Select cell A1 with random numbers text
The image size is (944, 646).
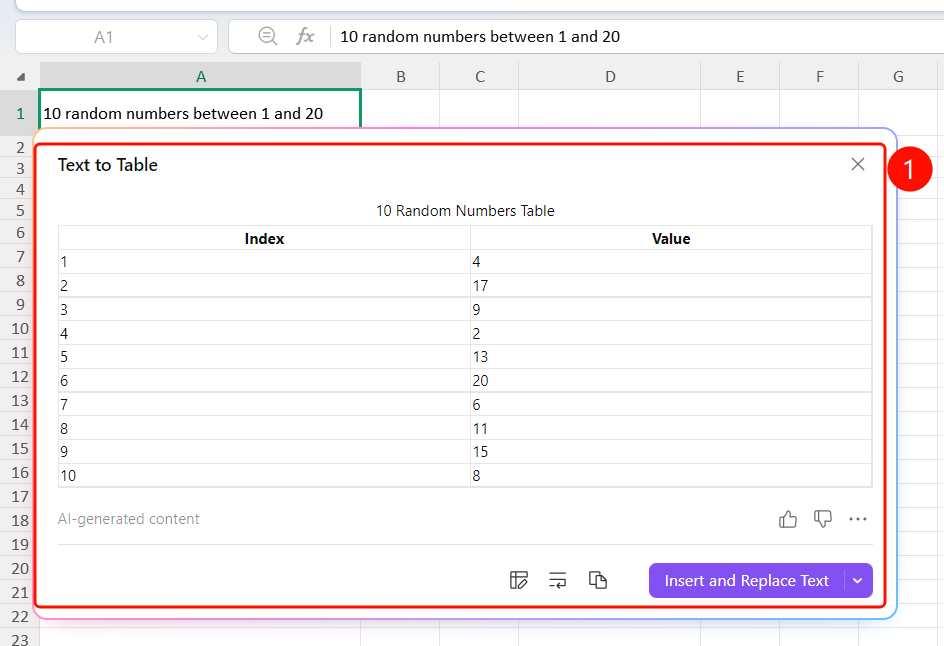[200, 113]
